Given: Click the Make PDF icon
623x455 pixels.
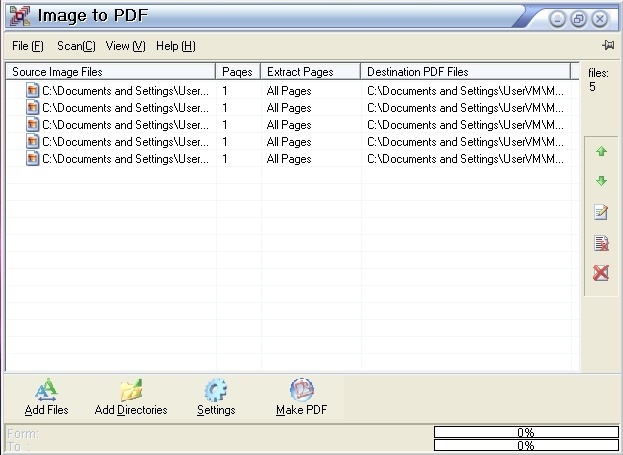Looking at the screenshot, I should 302,390.
